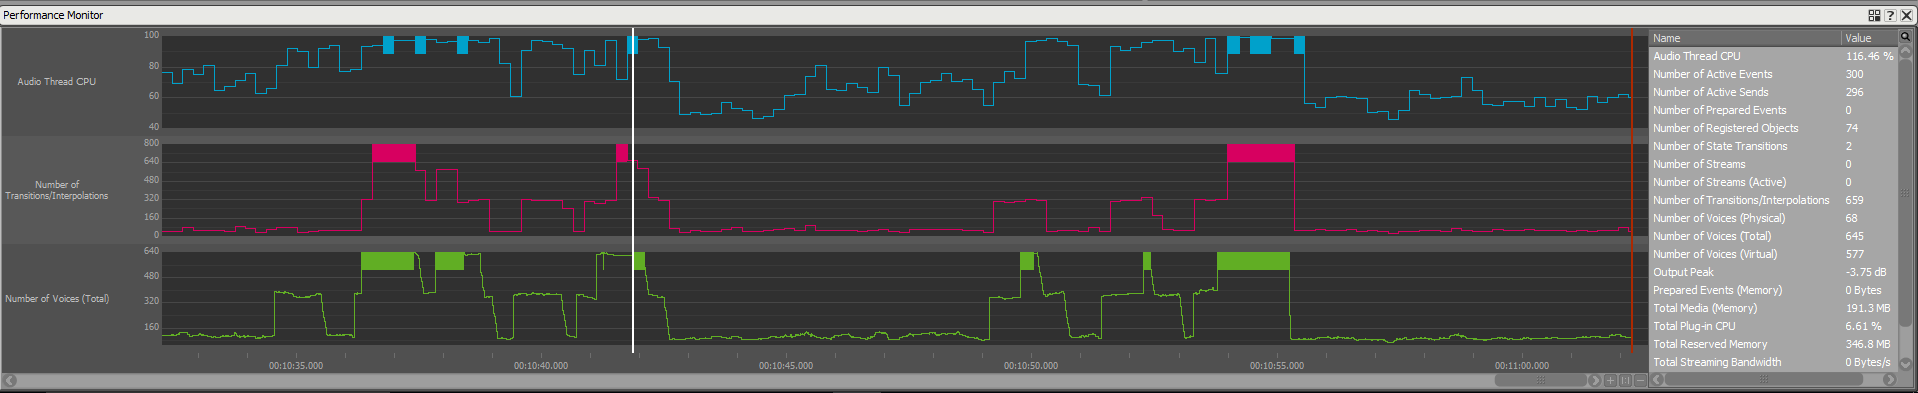This screenshot has width=1918, height=393.
Task: Reset timeline zoom with the fit button
Action: [1625, 380]
